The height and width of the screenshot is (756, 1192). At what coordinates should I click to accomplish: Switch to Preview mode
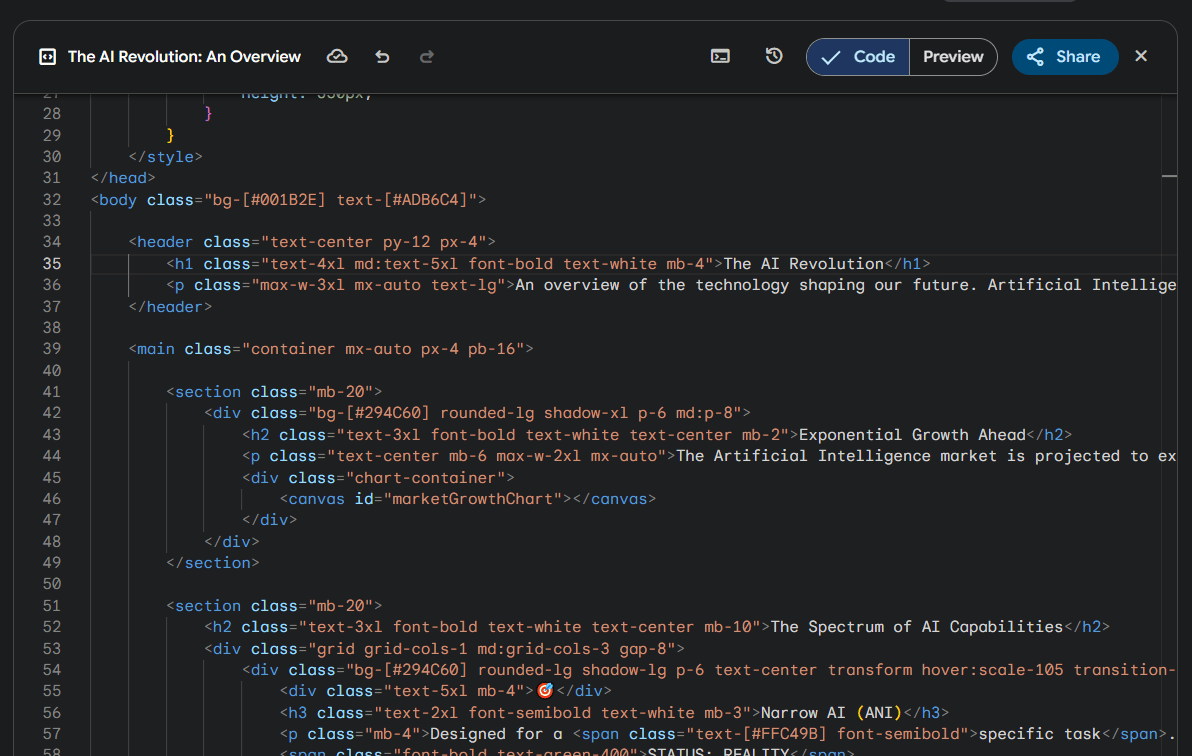(953, 57)
